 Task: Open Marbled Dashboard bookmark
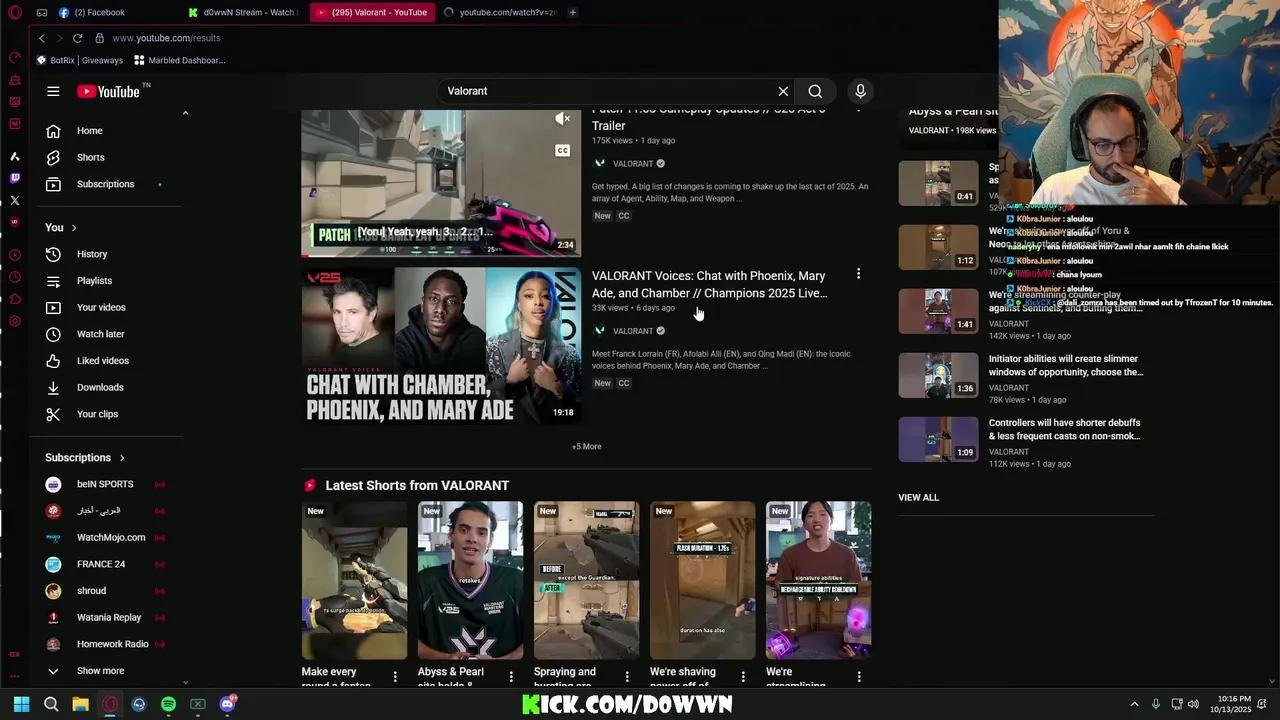(180, 60)
